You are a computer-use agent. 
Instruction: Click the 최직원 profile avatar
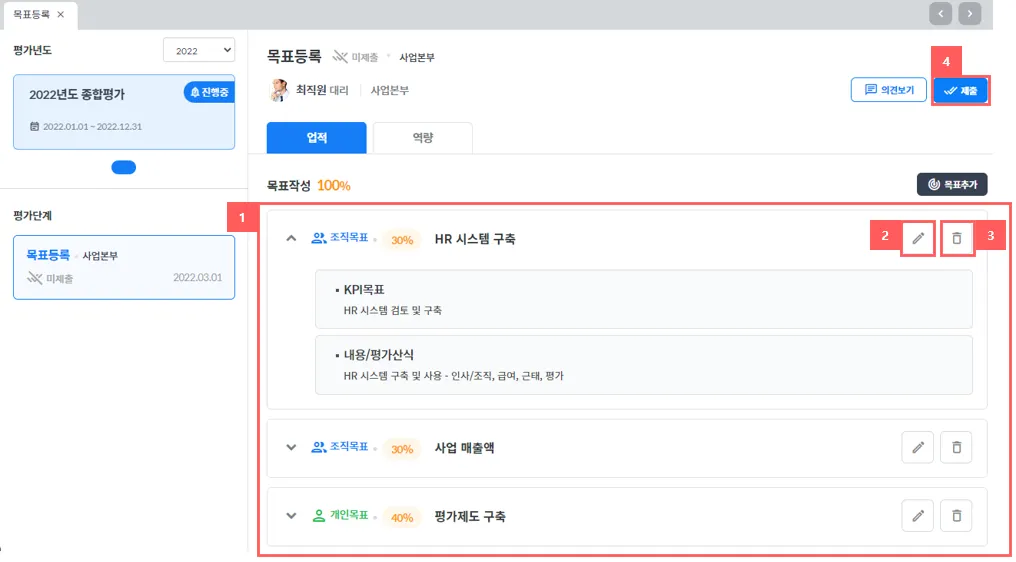tap(279, 90)
